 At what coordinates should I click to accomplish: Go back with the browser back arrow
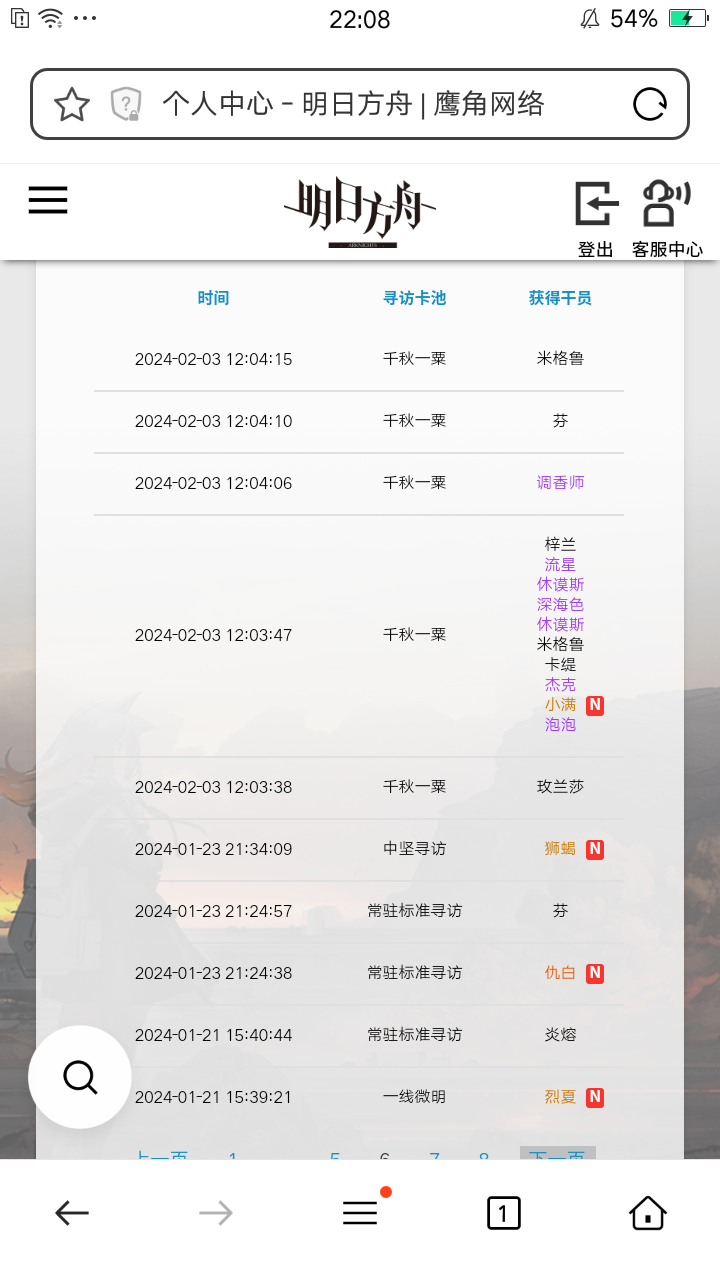click(72, 1214)
